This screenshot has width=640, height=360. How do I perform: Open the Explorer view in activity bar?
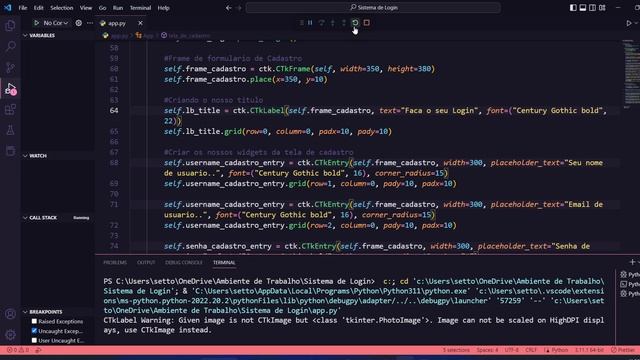click(x=10, y=26)
